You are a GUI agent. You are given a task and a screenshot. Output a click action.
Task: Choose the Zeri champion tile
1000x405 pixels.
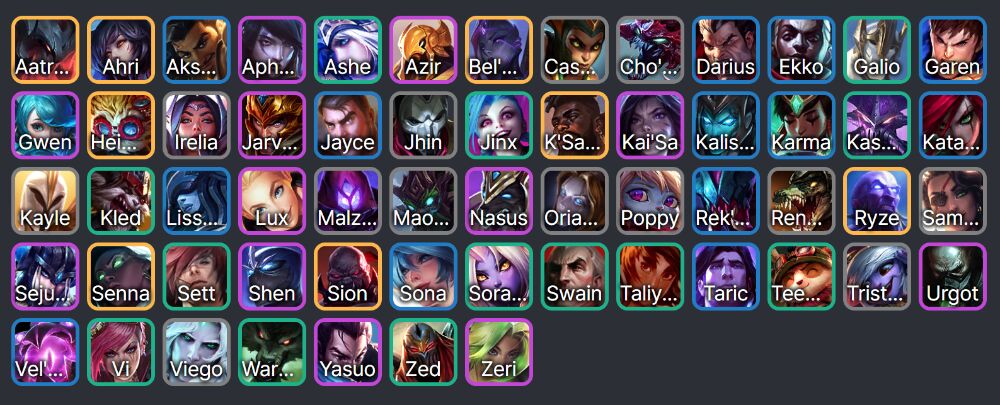coord(499,352)
